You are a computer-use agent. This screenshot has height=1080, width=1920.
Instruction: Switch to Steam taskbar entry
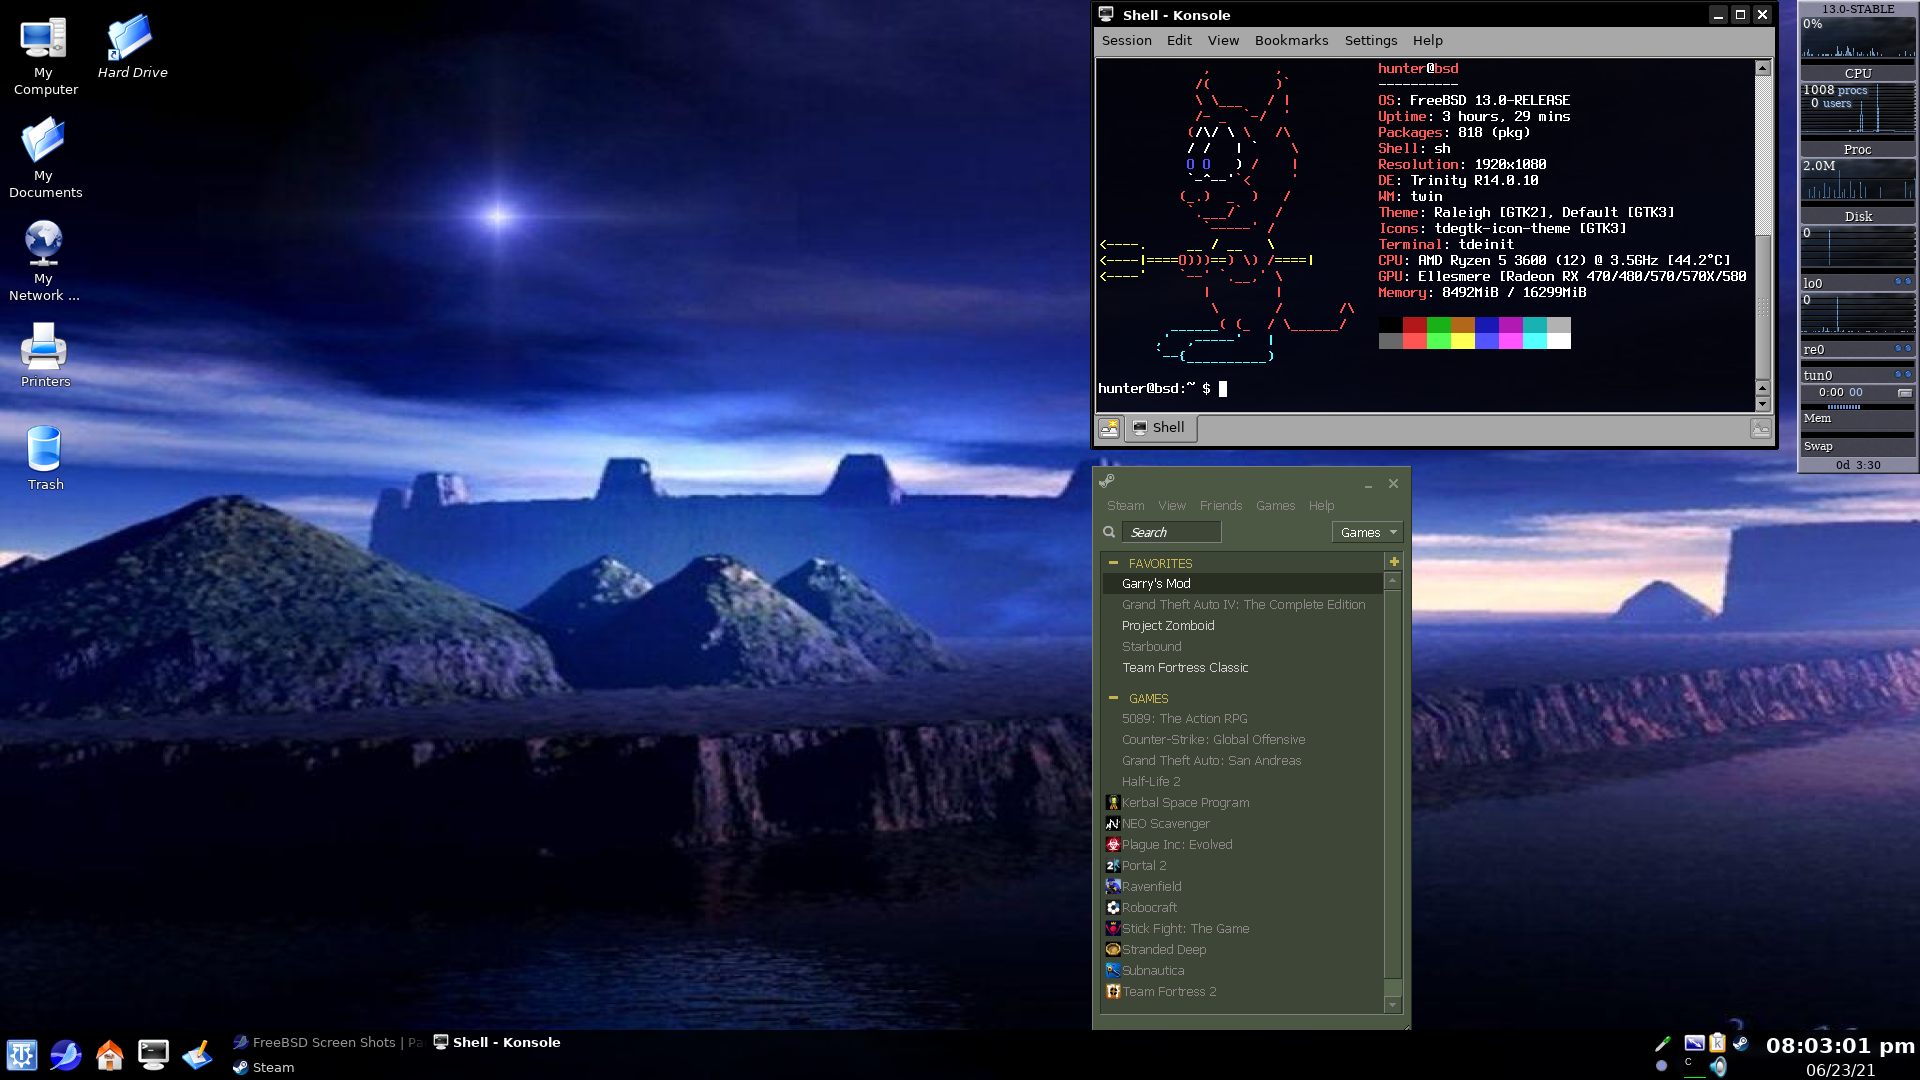click(264, 1067)
